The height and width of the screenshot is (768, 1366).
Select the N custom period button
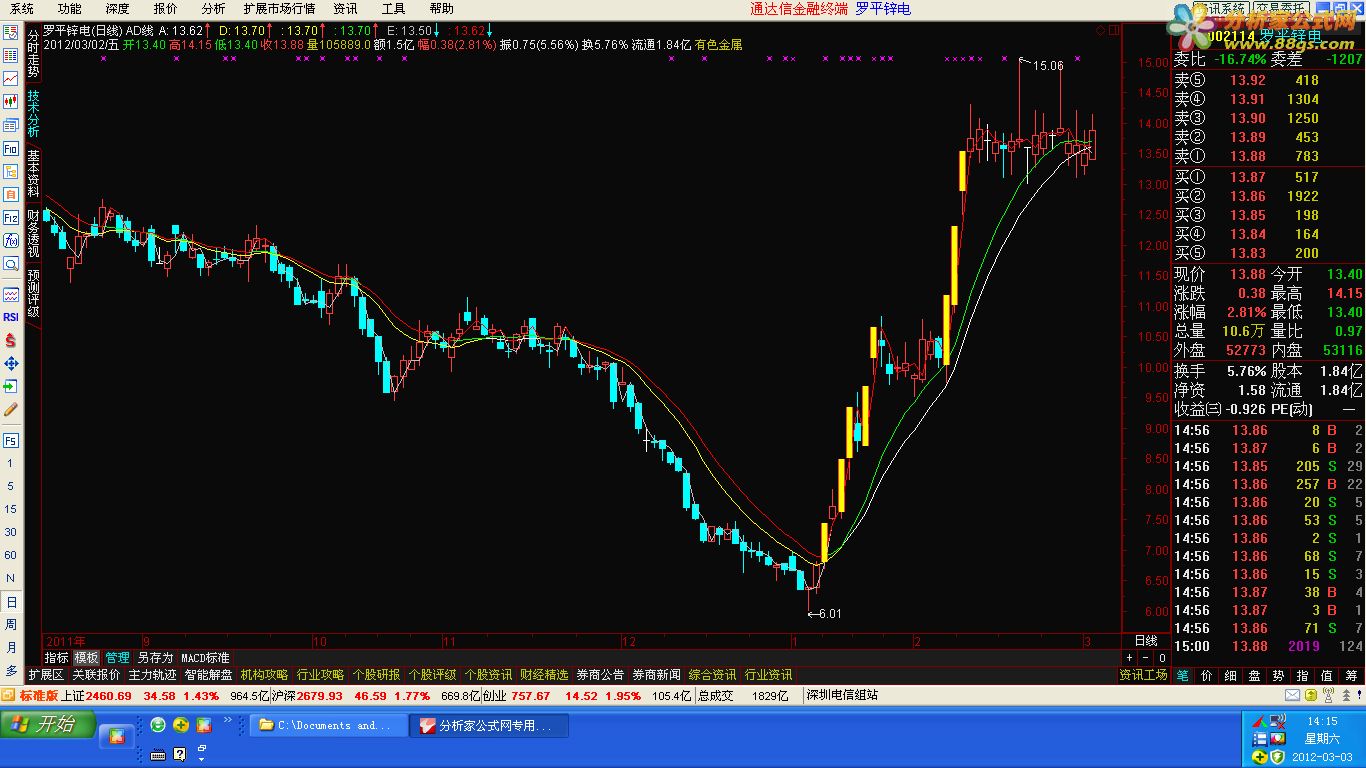click(x=11, y=579)
